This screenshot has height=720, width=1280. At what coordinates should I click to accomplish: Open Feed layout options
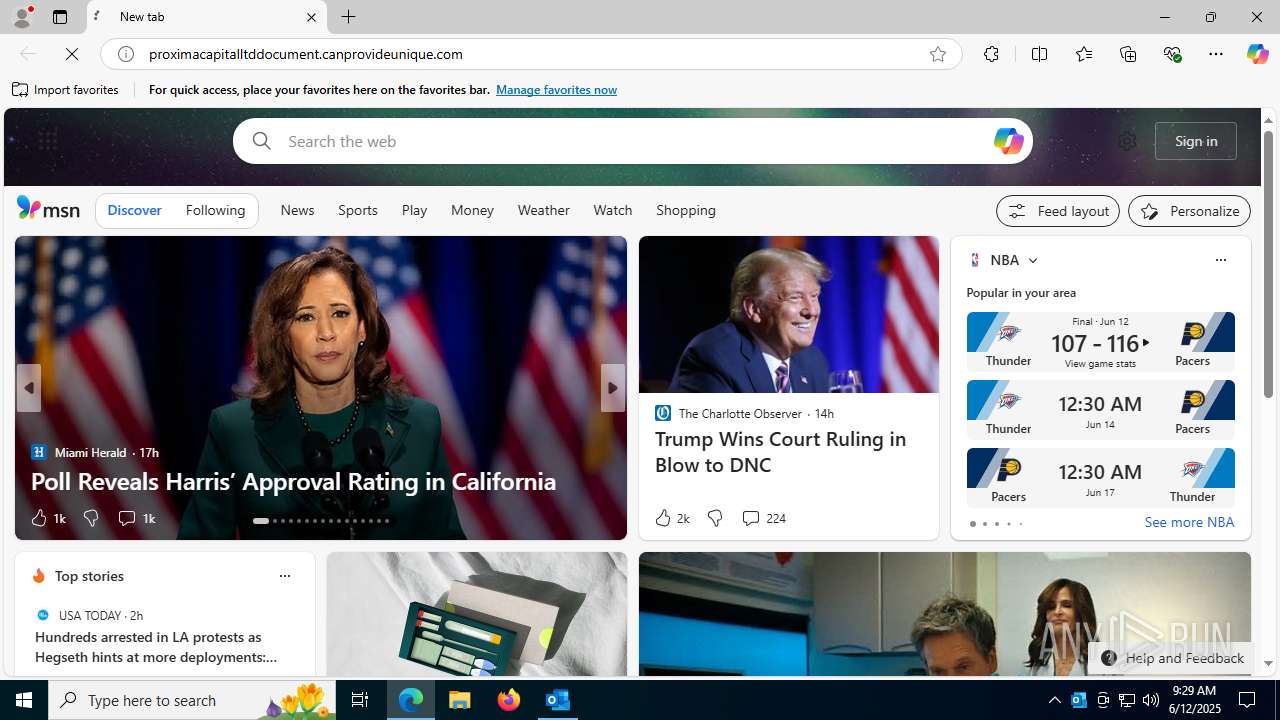1057,211
